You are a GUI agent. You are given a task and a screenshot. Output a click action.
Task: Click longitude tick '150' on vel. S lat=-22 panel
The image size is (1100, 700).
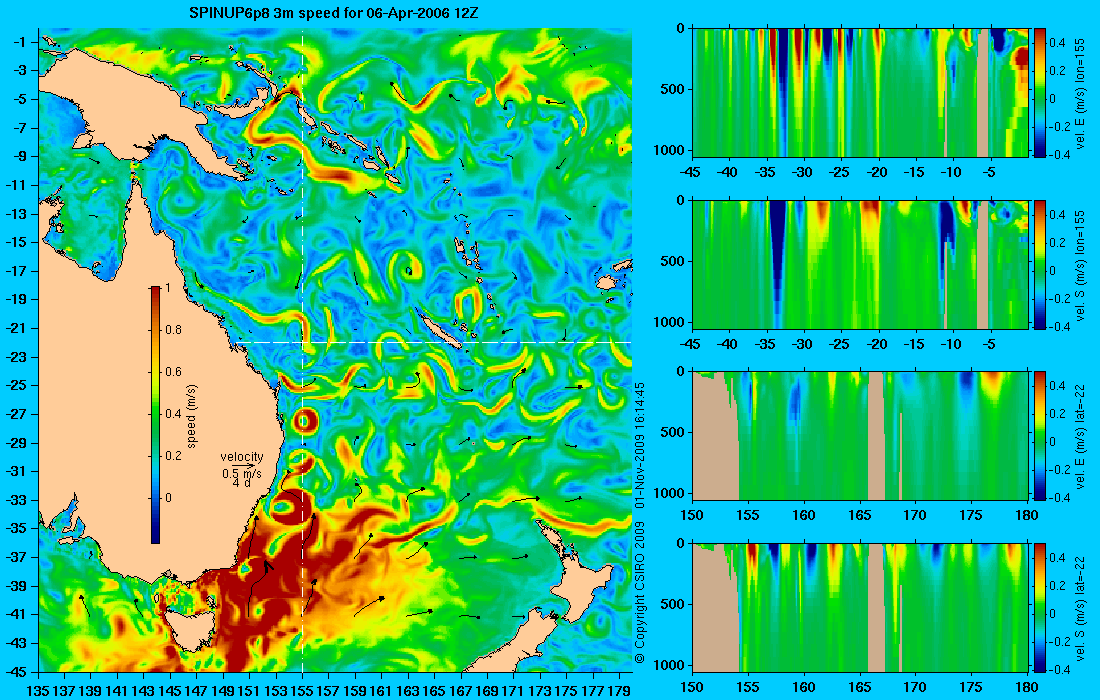692,687
